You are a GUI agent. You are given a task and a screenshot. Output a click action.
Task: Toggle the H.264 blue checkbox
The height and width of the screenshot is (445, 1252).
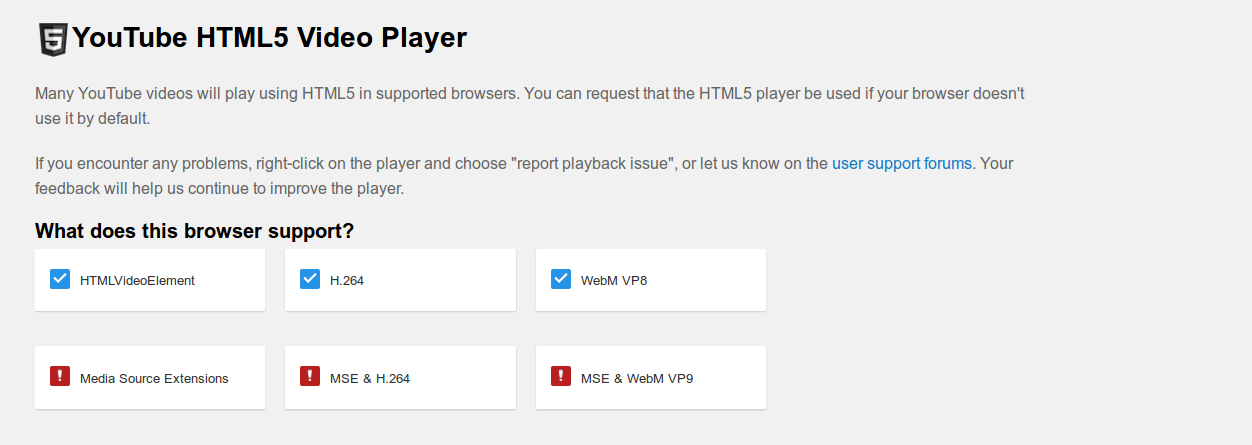[x=310, y=279]
